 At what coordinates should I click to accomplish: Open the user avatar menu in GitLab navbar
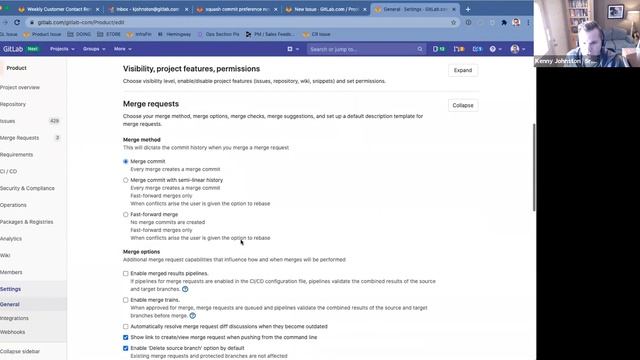tap(518, 49)
